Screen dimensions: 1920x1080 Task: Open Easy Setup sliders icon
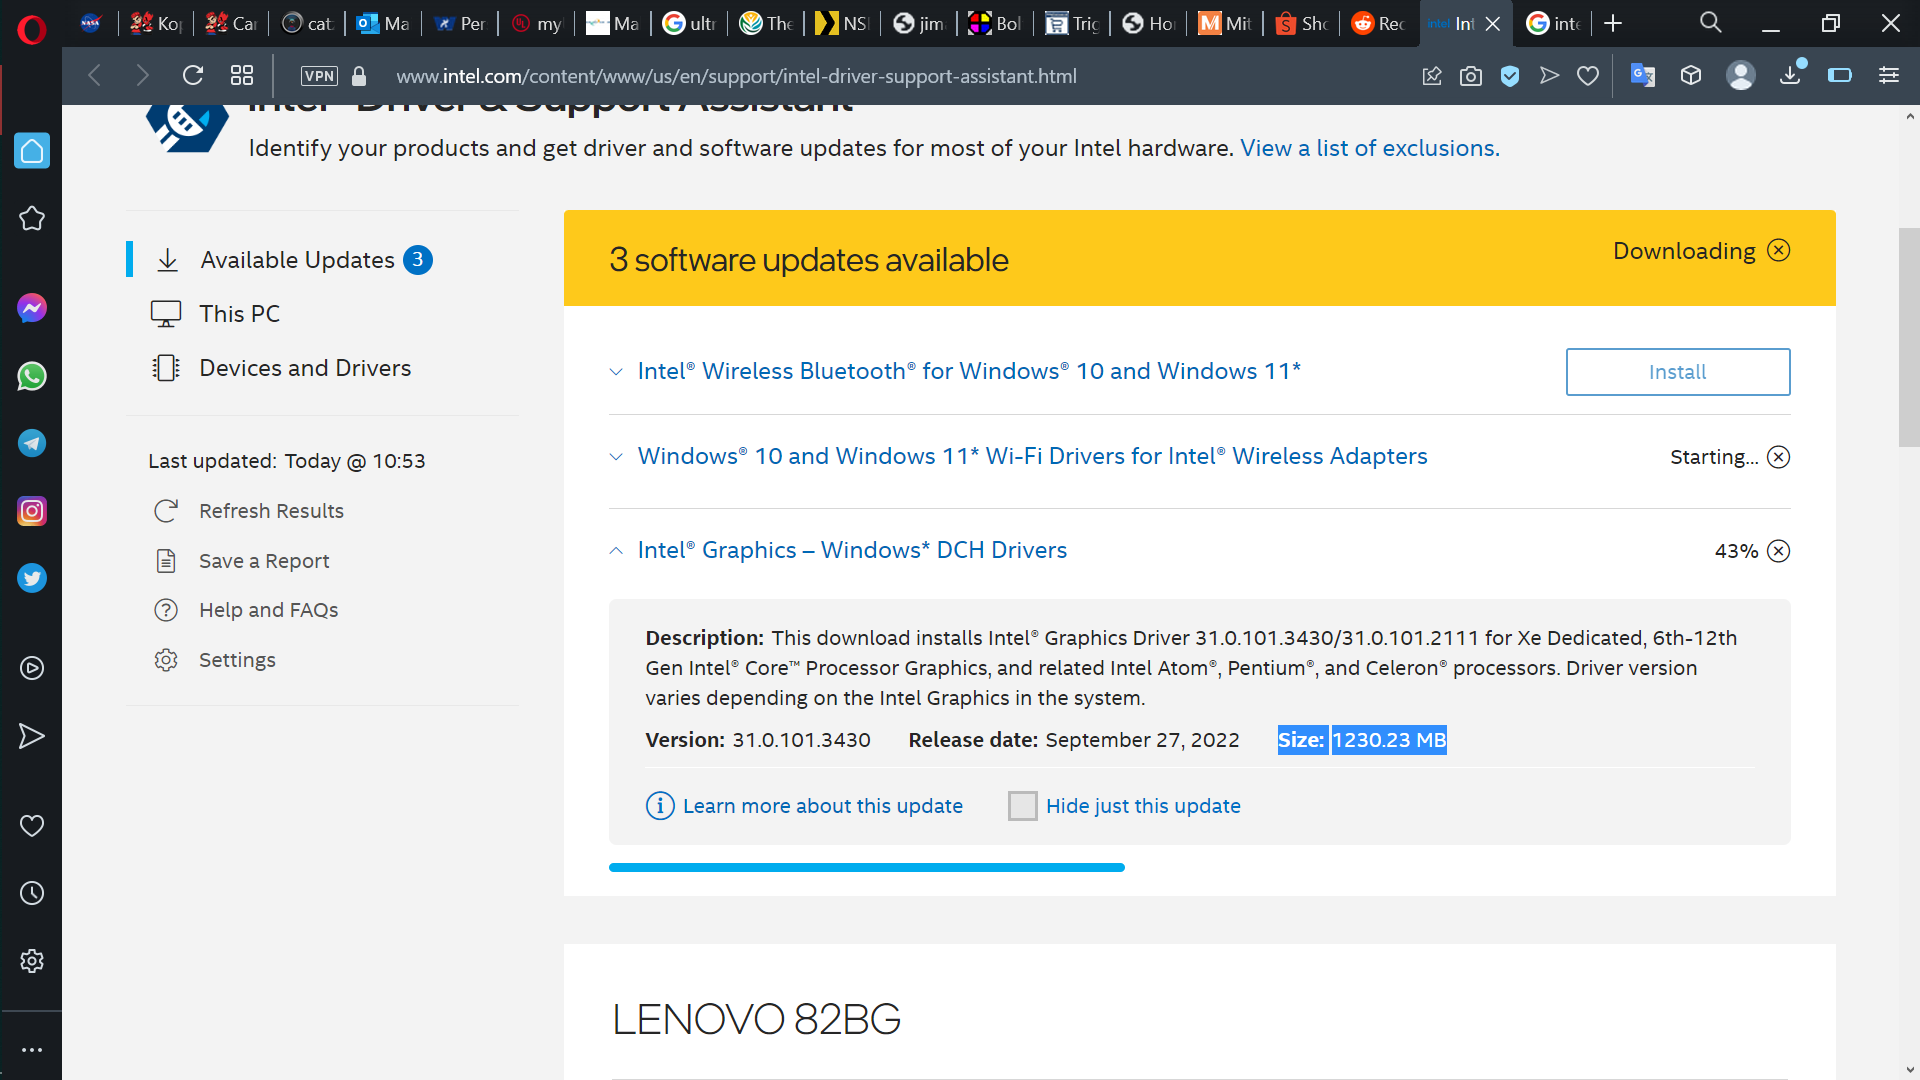click(1889, 75)
